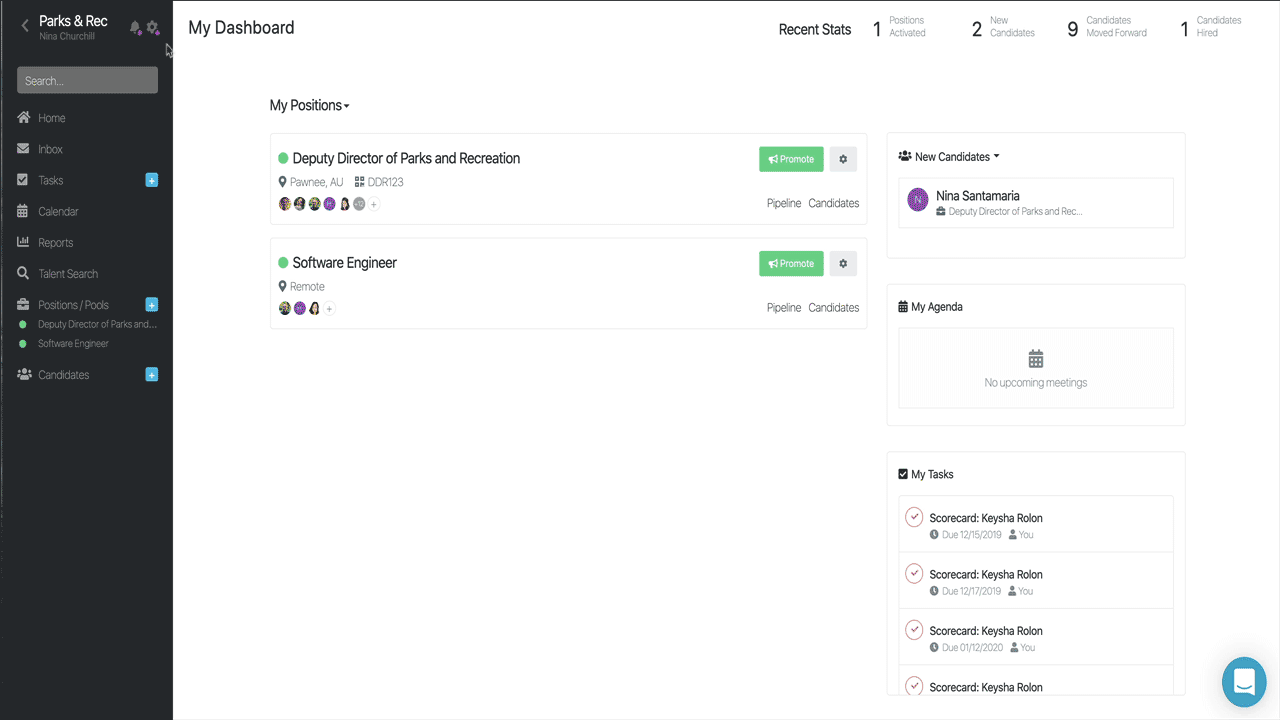This screenshot has width=1280, height=720.
Task: Click the sidebar Search field
Action: pyautogui.click(x=87, y=80)
